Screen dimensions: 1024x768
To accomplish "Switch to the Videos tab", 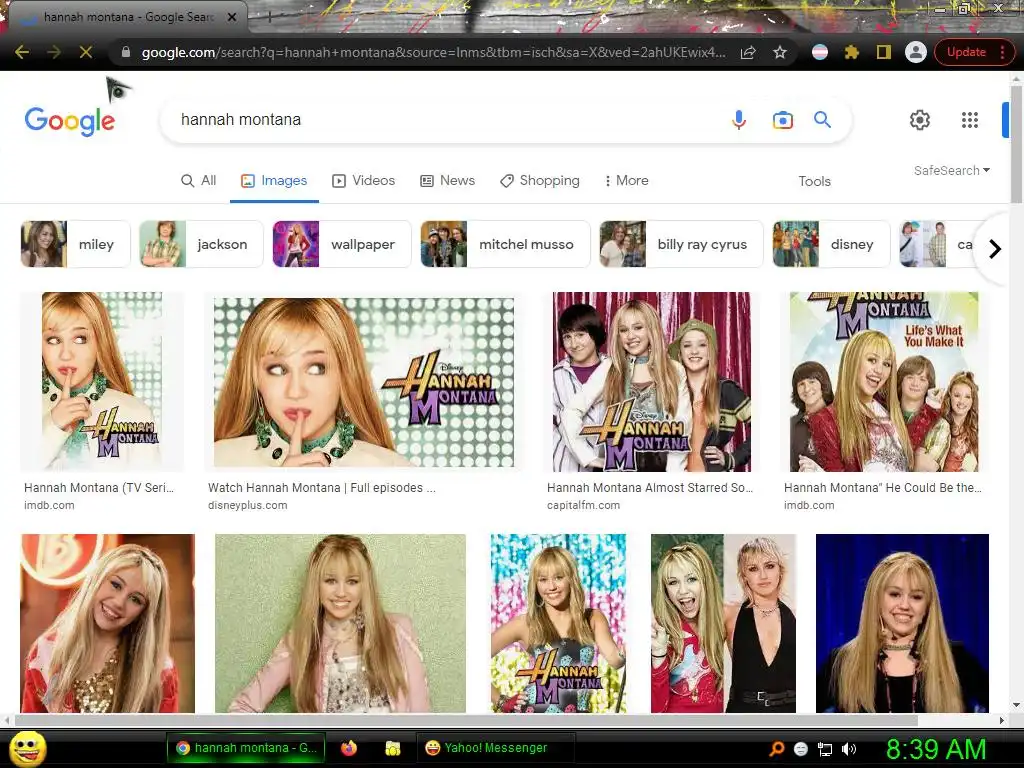I will coord(364,181).
